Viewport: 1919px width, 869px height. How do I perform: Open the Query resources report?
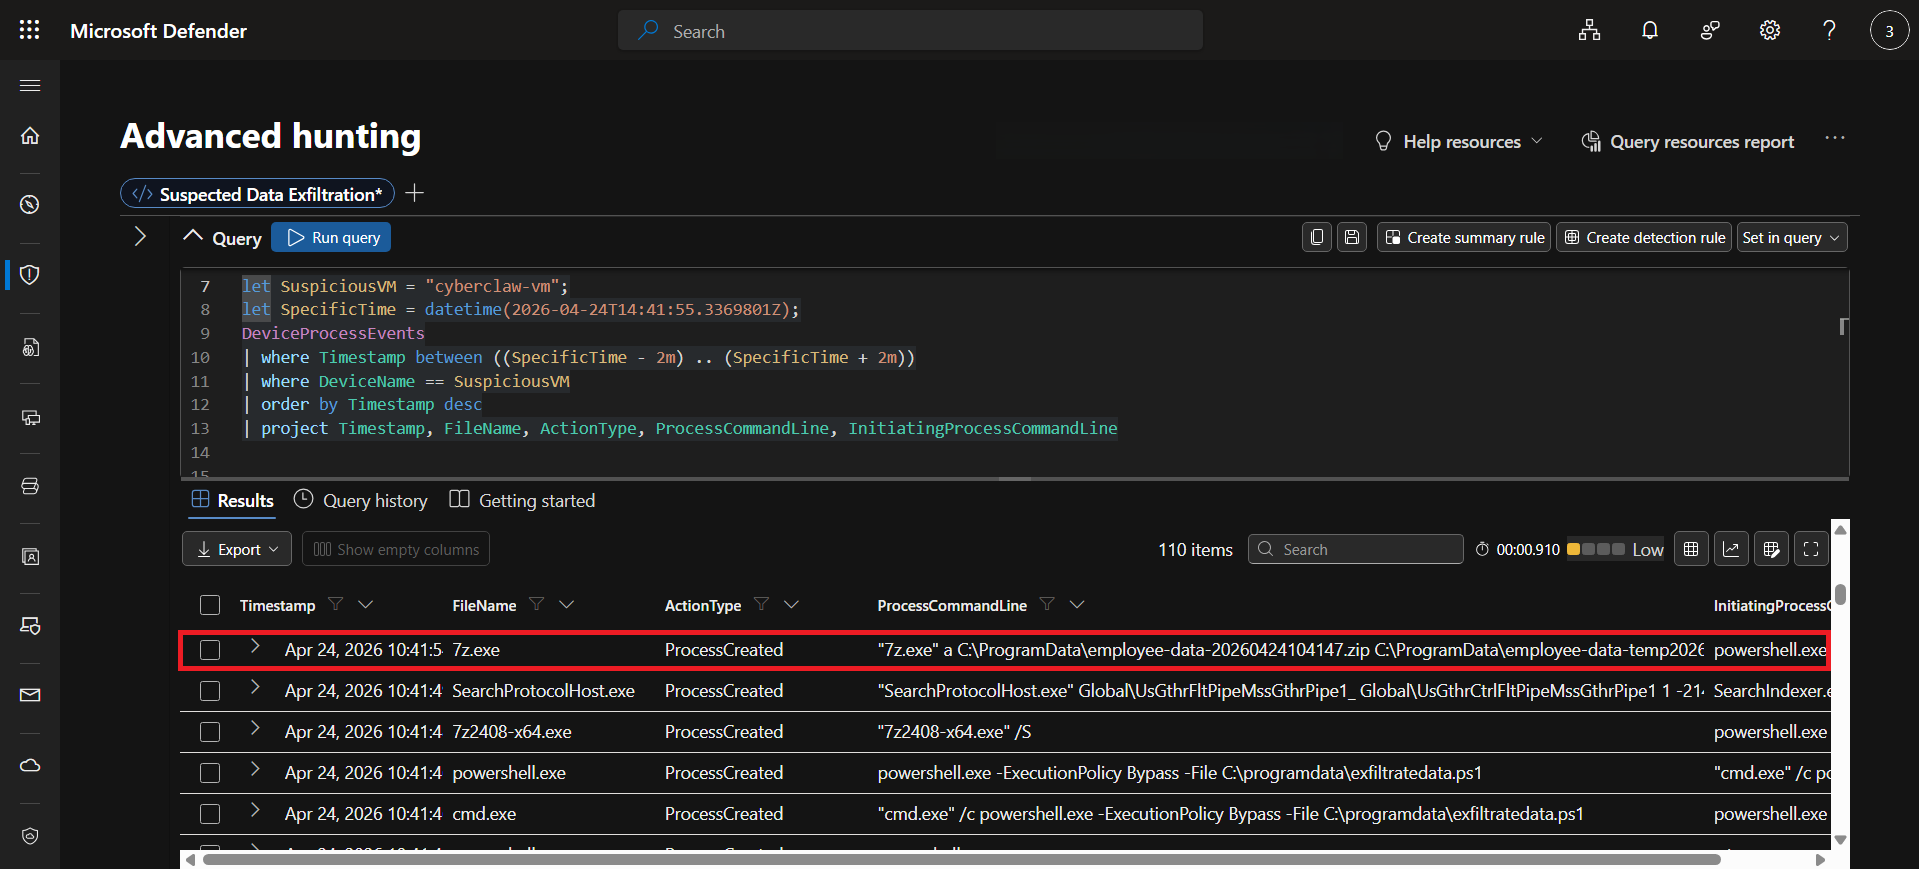1688,142
